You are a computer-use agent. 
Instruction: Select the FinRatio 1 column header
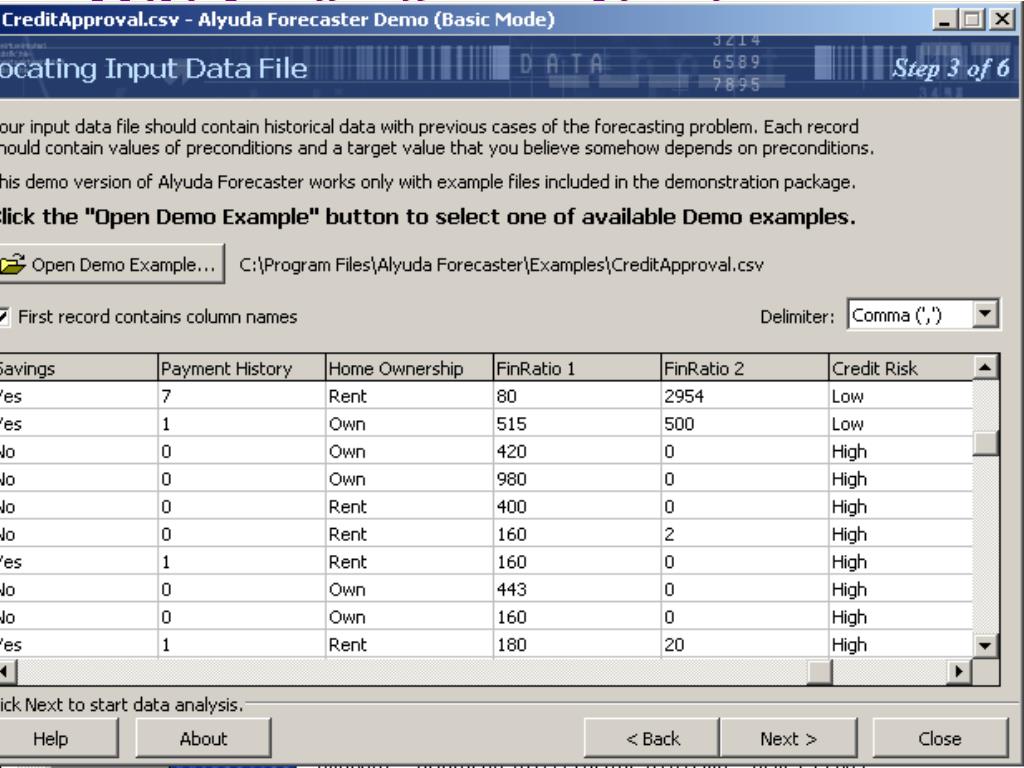coord(577,368)
